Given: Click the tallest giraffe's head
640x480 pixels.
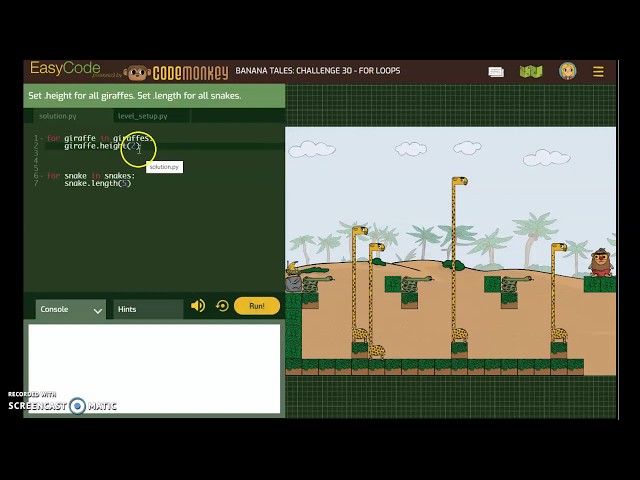Looking at the screenshot, I should tap(460, 181).
